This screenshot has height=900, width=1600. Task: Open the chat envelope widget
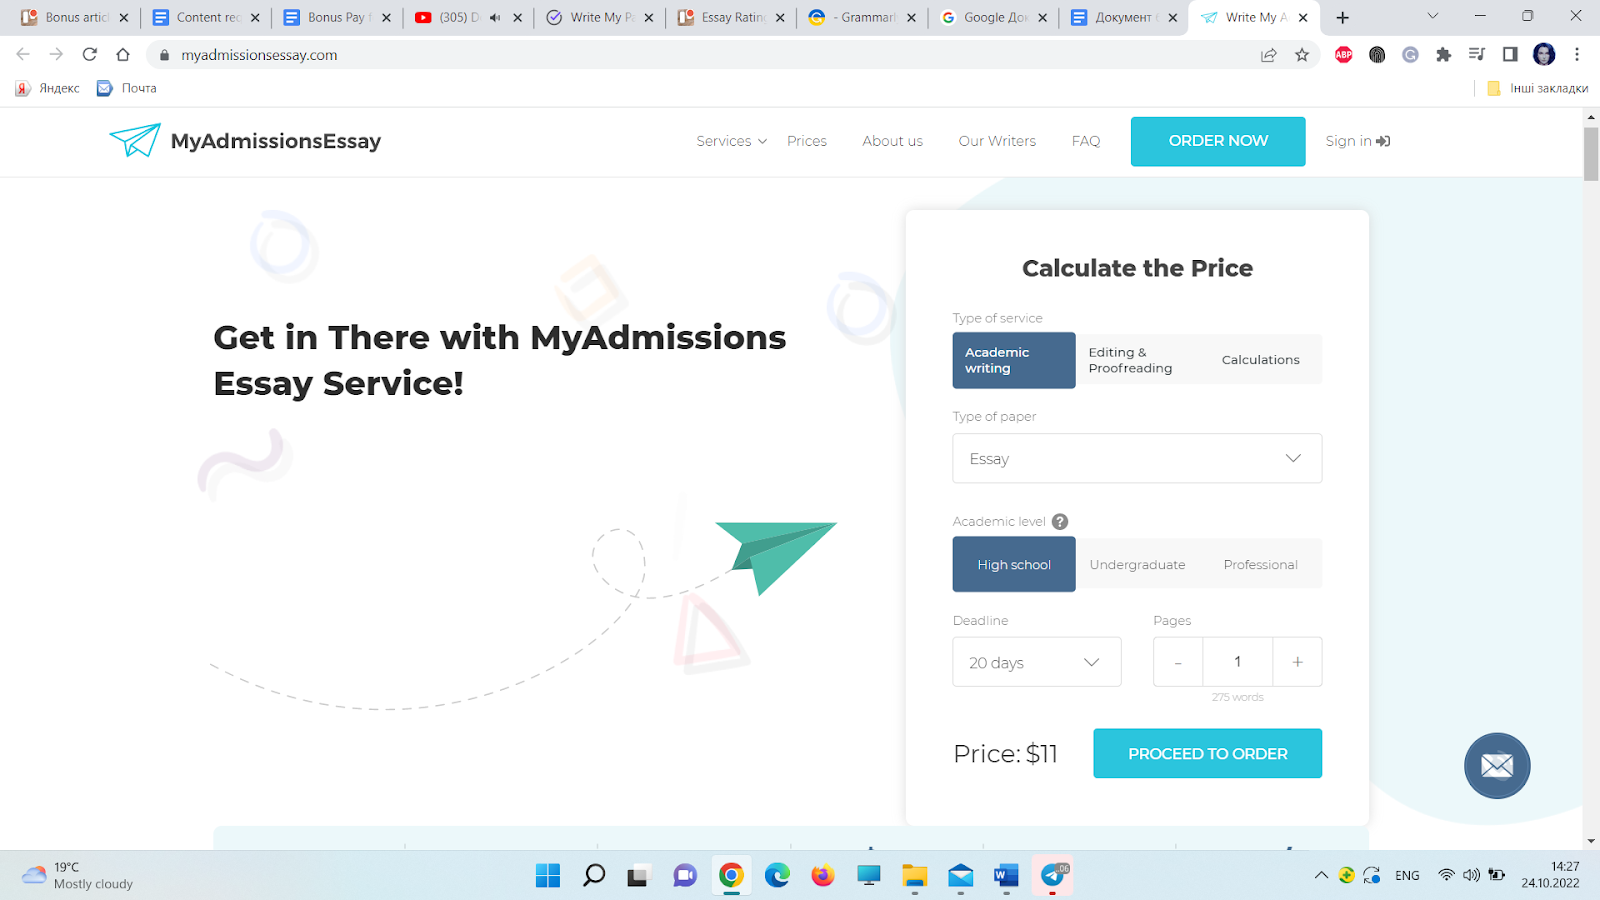pos(1497,766)
